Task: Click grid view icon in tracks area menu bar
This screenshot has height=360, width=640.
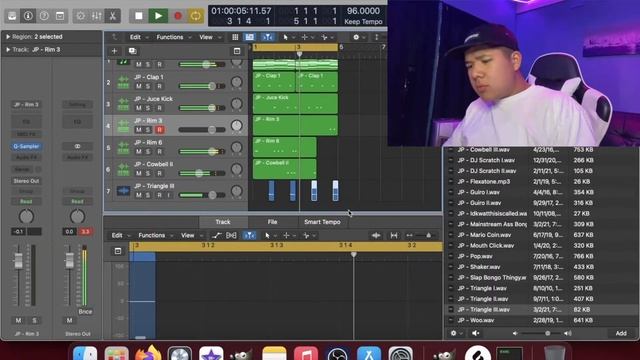Action: click(x=235, y=37)
